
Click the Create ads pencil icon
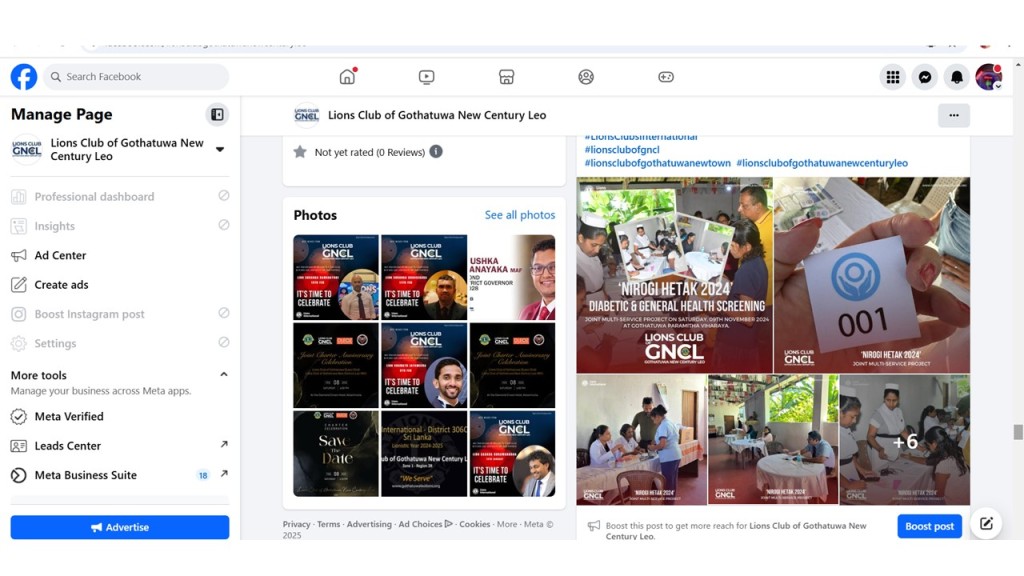click(19, 285)
